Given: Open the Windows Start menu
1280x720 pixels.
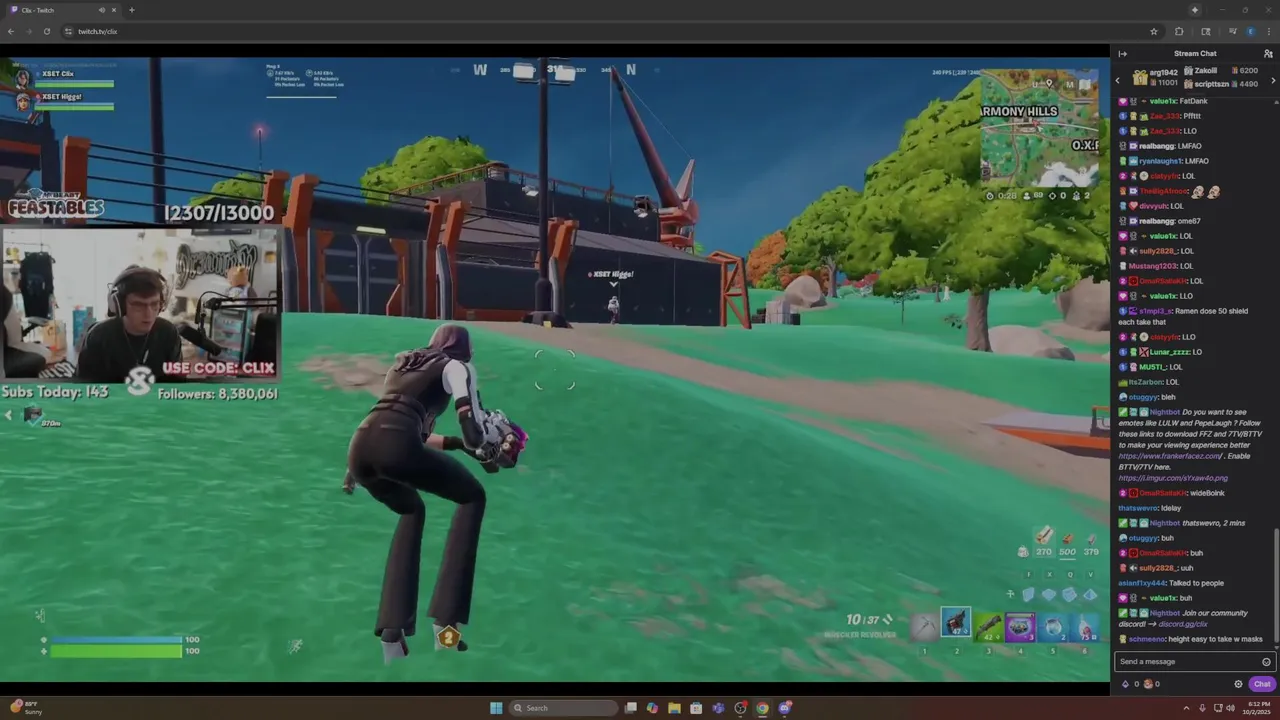Looking at the screenshot, I should [496, 708].
